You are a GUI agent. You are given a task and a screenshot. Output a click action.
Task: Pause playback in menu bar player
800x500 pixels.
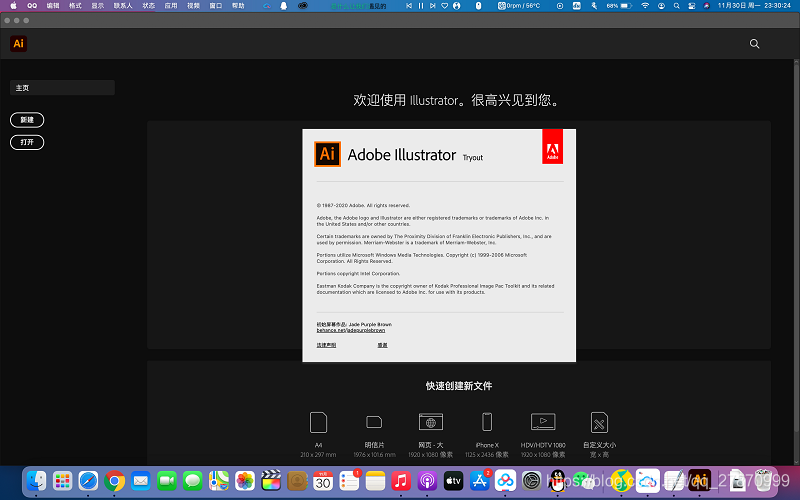tap(421, 6)
